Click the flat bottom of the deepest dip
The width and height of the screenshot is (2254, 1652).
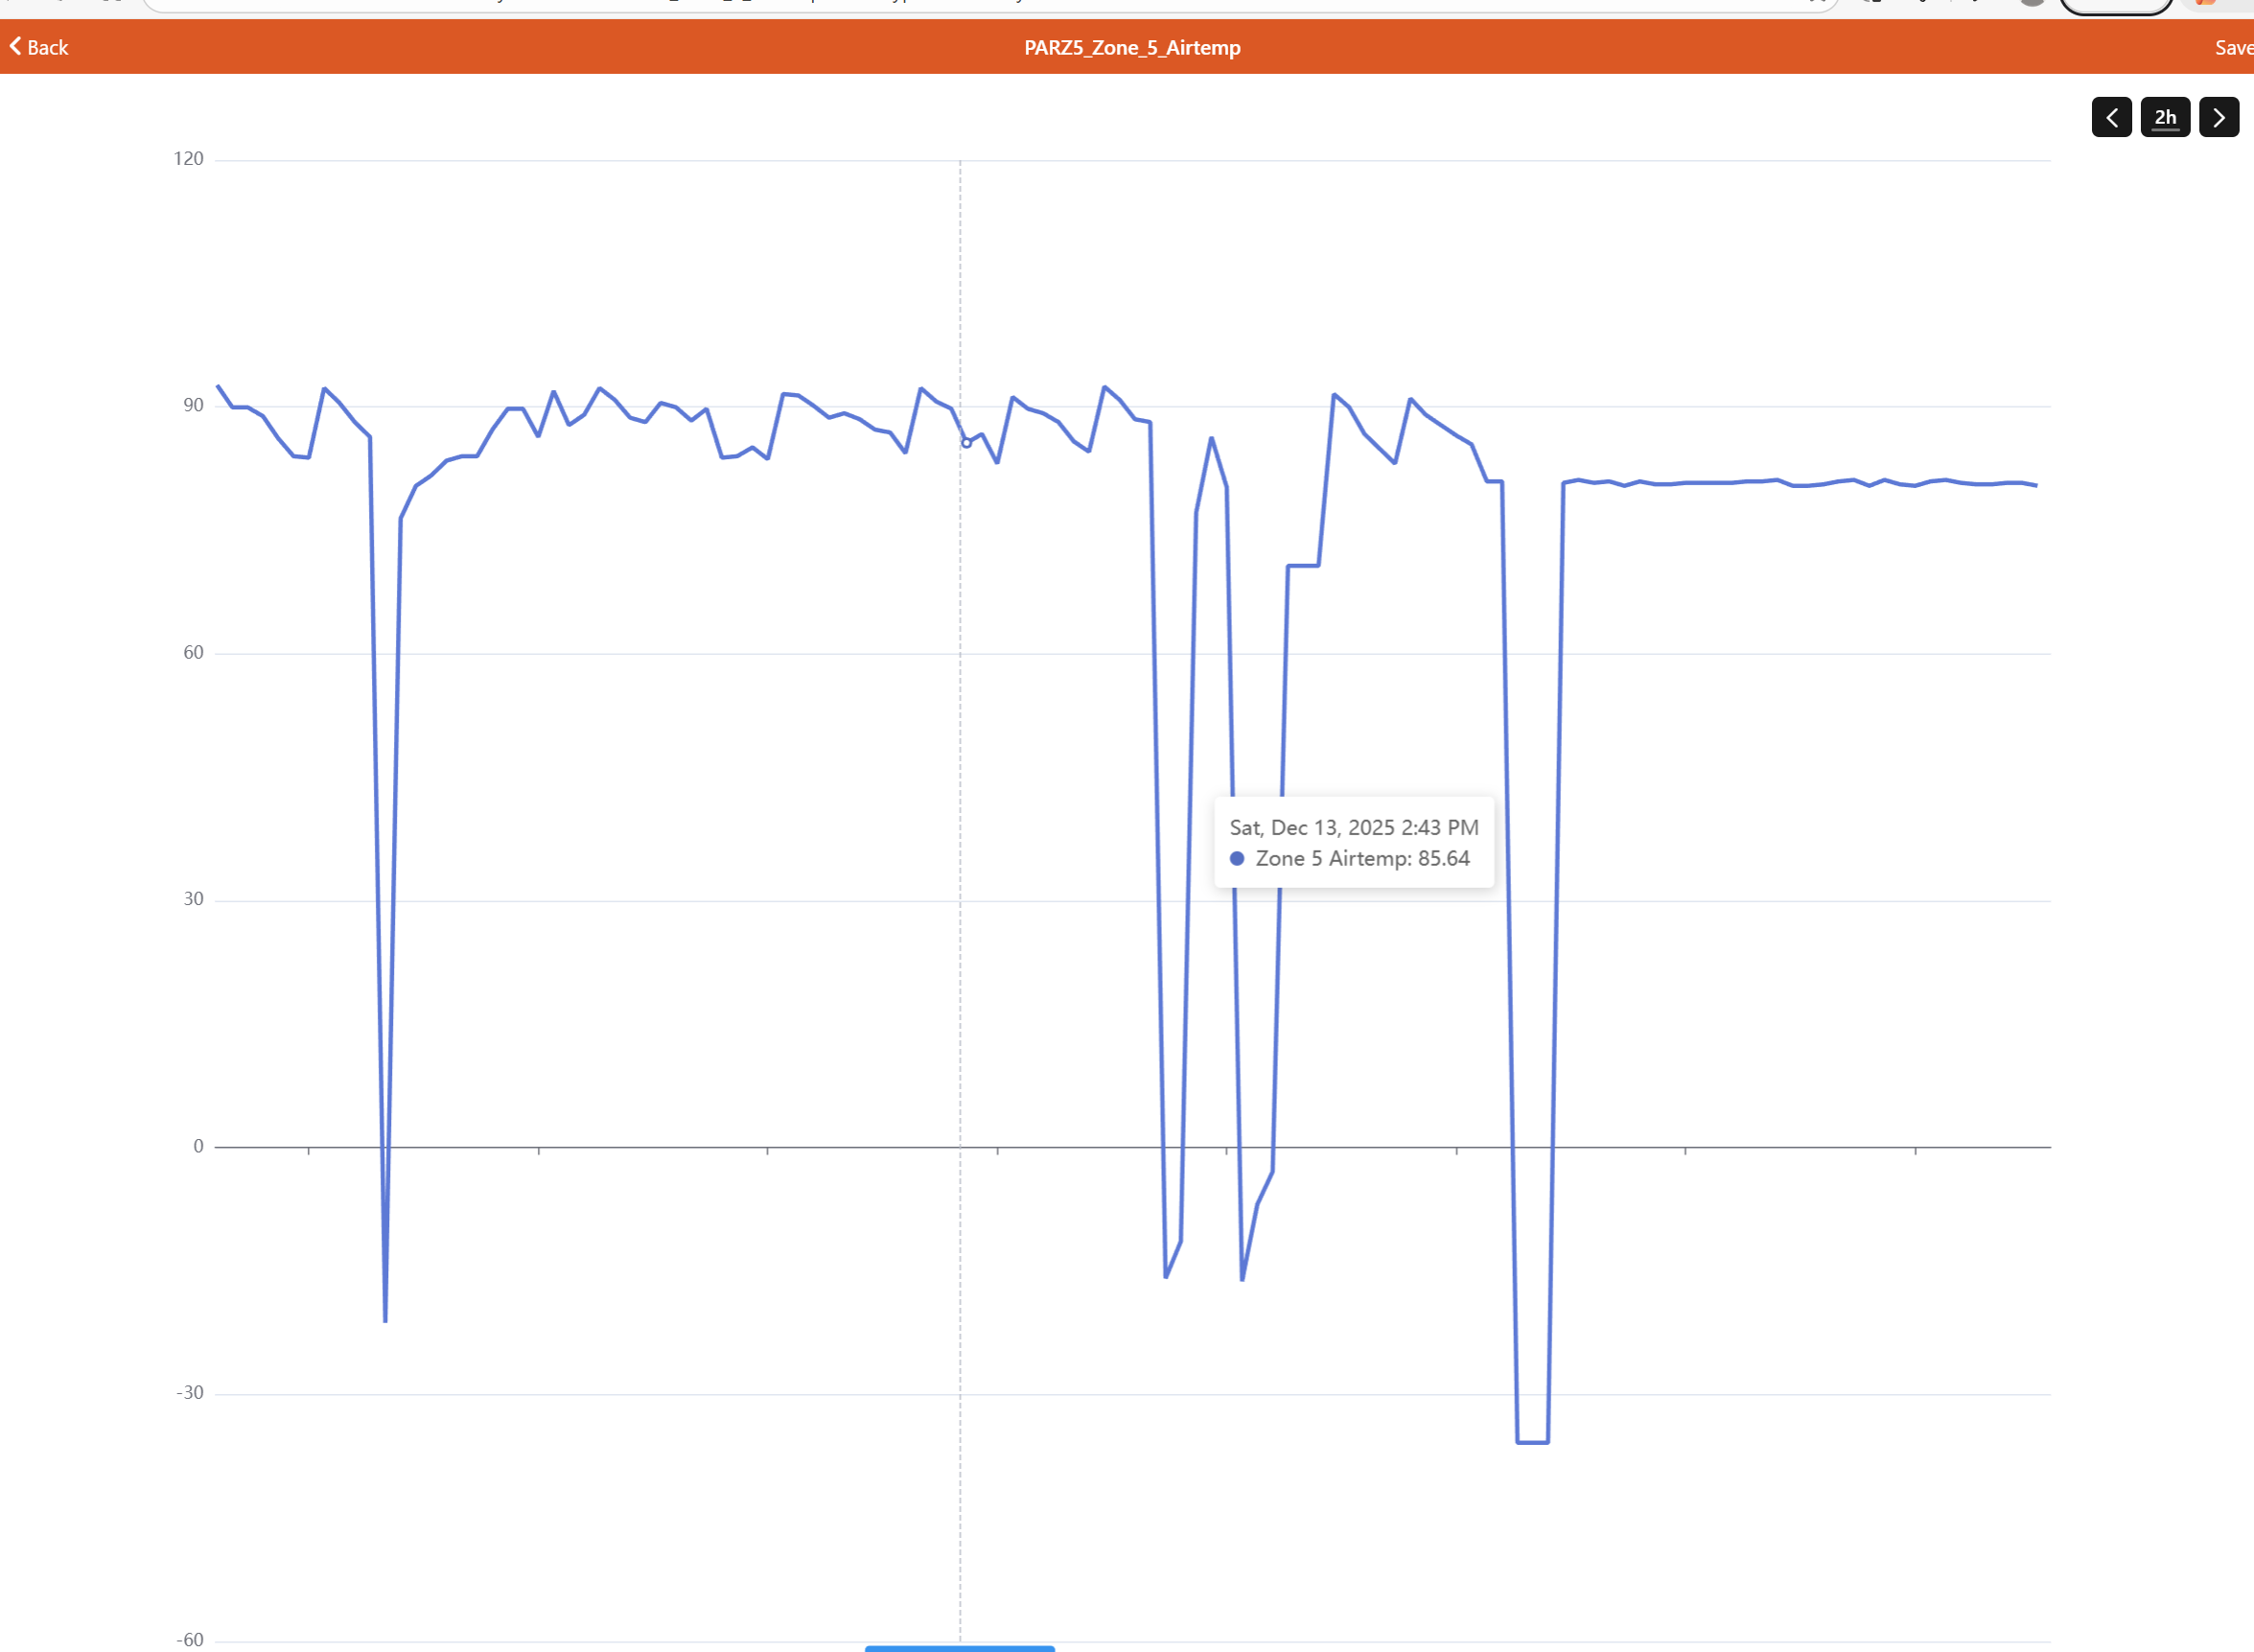[1532, 1442]
